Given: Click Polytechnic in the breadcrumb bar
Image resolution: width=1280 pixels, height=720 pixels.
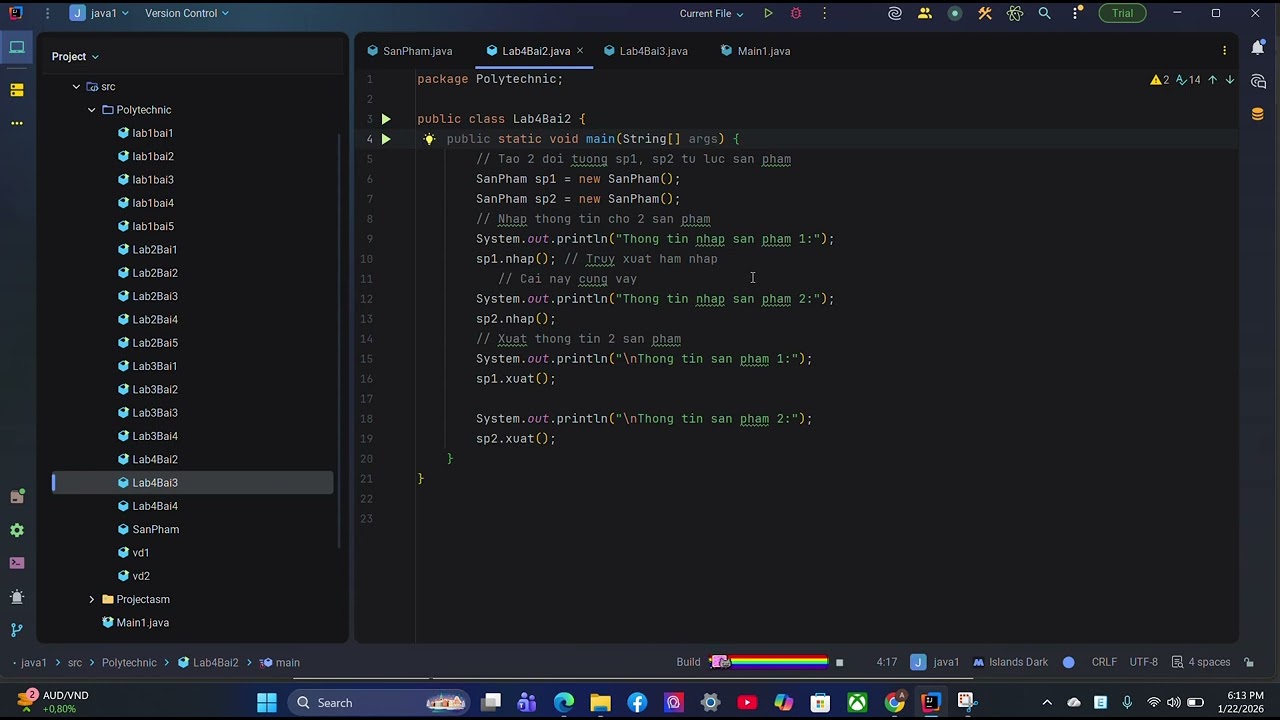Looking at the screenshot, I should (x=129, y=662).
